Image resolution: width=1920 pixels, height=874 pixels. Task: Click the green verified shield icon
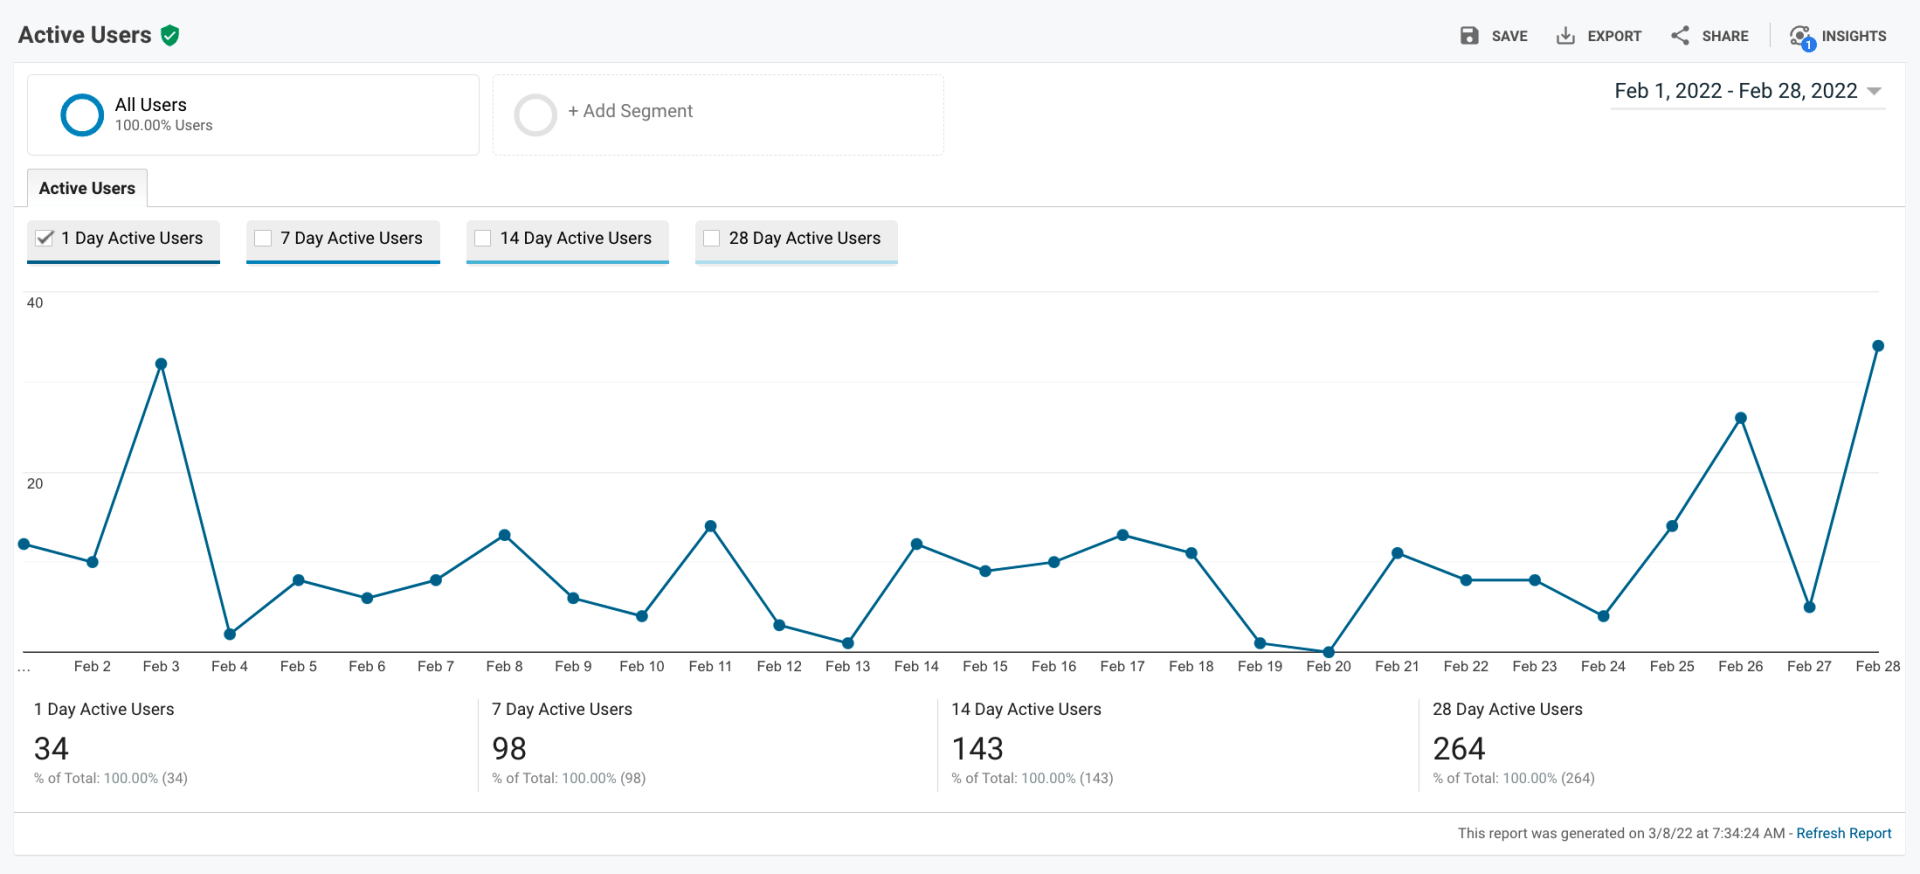click(x=170, y=36)
